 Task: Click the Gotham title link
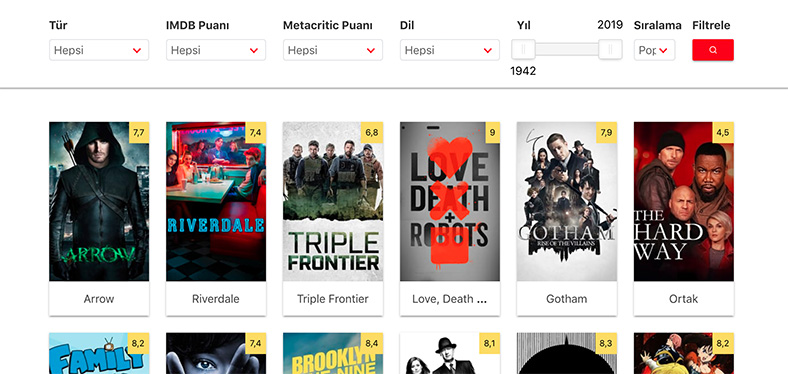566,299
